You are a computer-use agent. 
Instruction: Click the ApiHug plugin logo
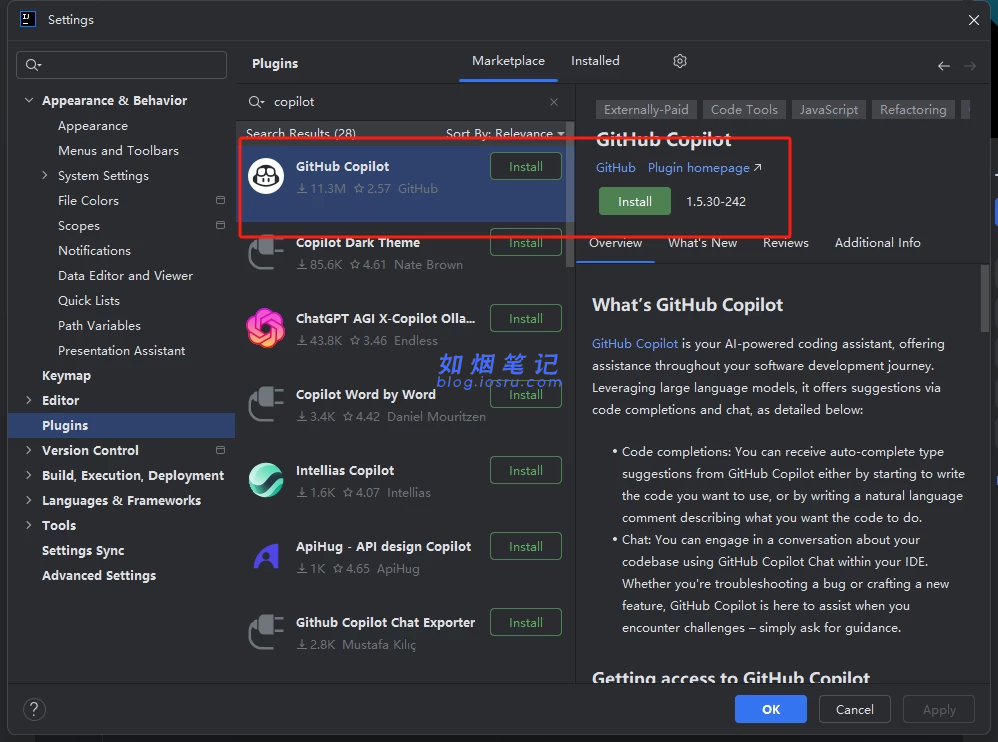[x=265, y=556]
